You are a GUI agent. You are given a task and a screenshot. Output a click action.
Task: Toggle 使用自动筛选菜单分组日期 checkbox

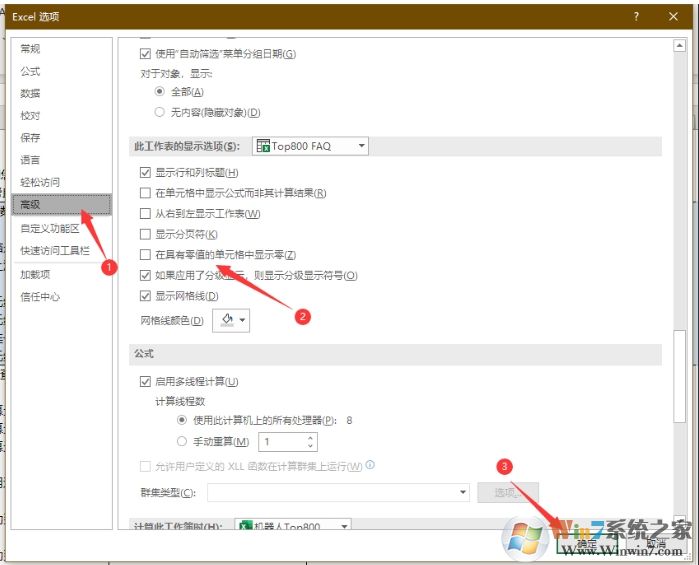point(145,54)
